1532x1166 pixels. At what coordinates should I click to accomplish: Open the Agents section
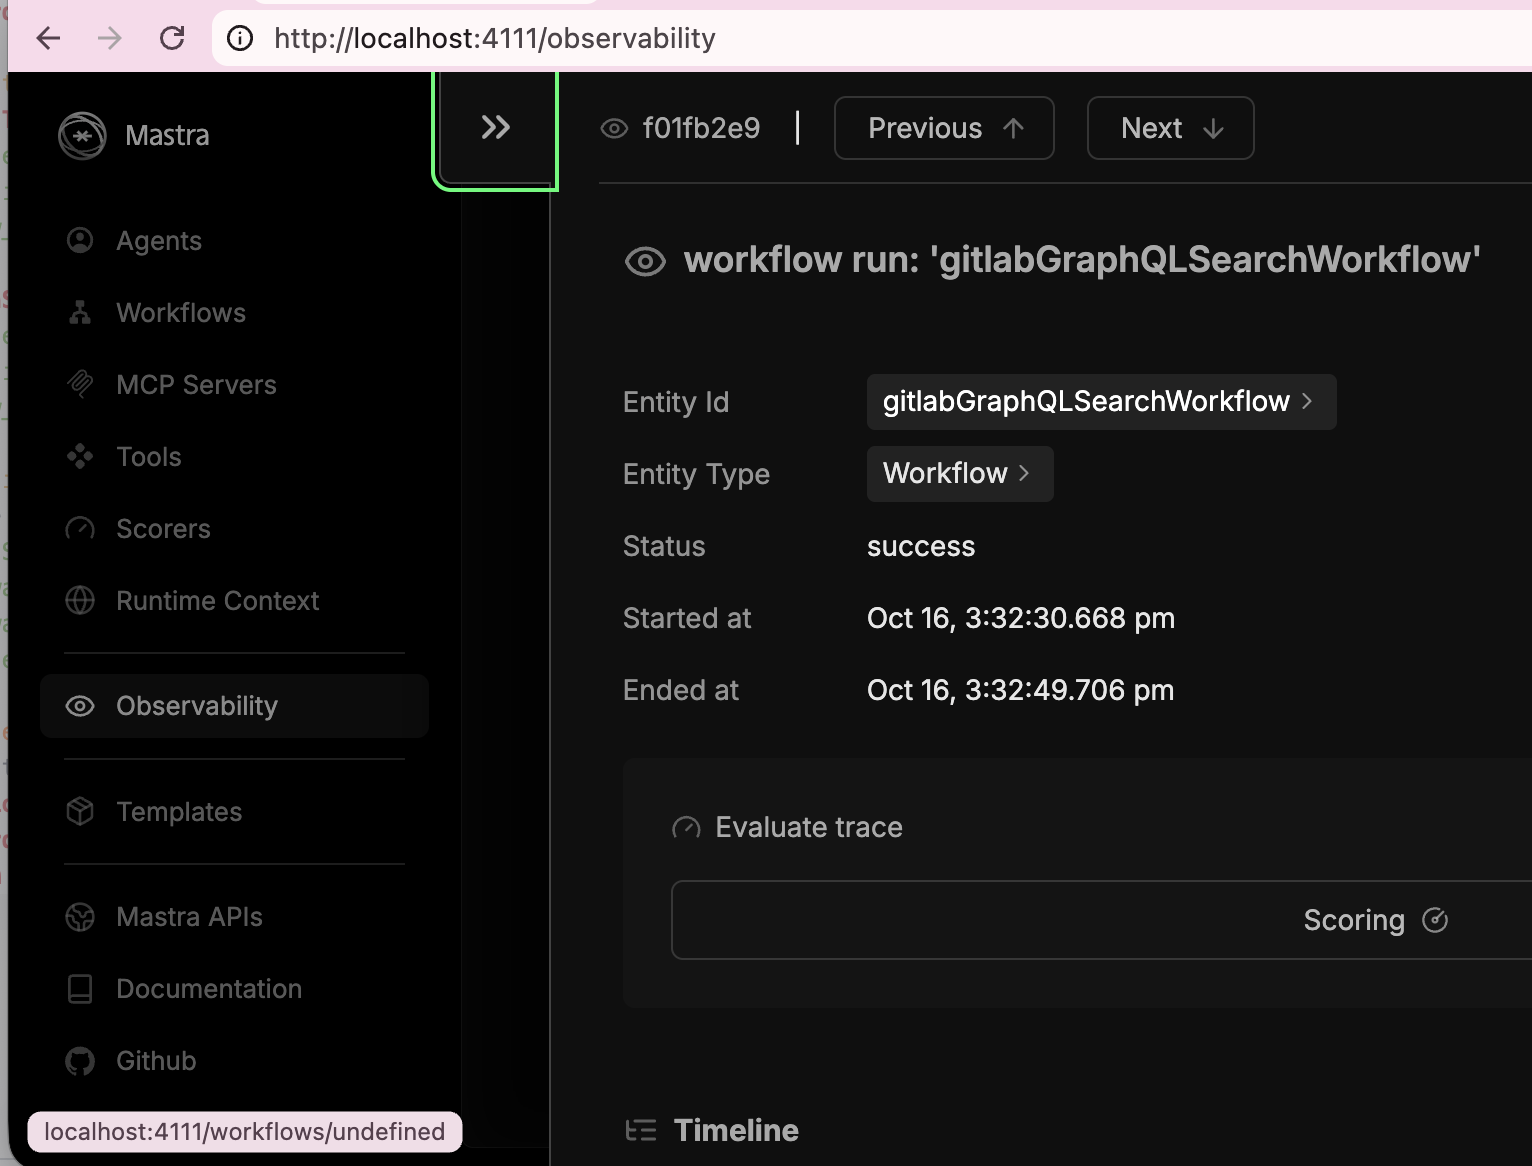[159, 241]
